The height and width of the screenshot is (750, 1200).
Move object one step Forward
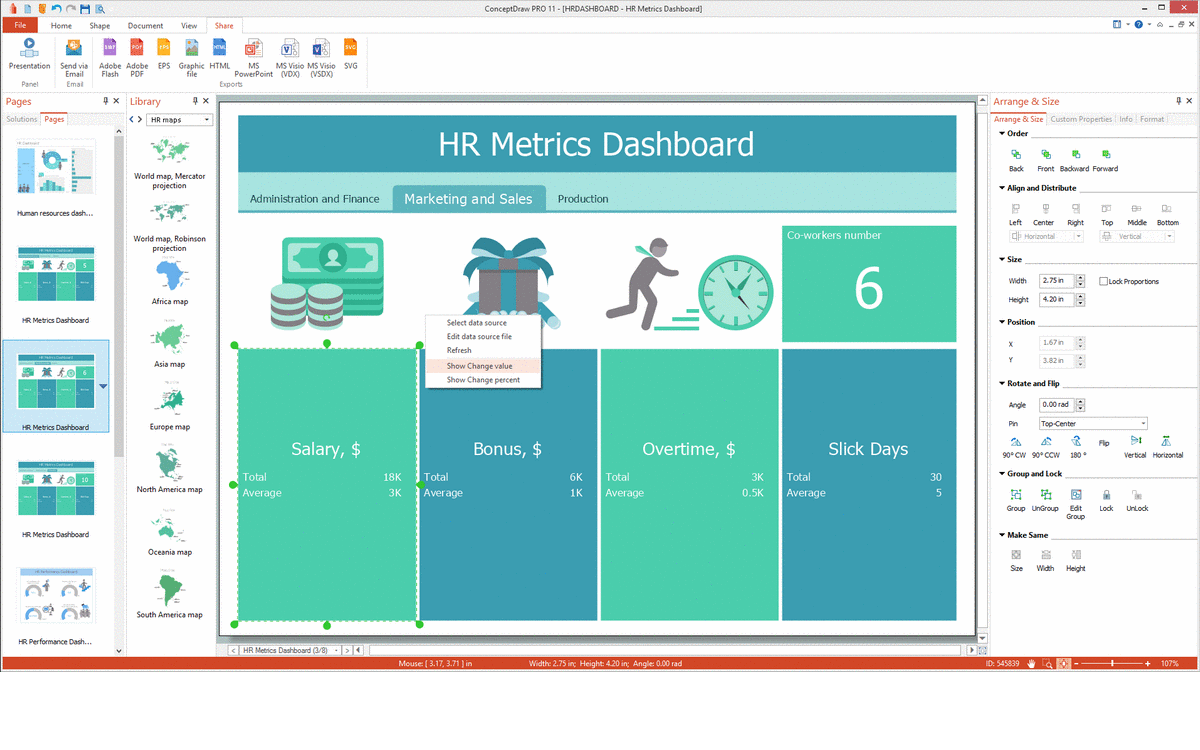pos(1105,160)
